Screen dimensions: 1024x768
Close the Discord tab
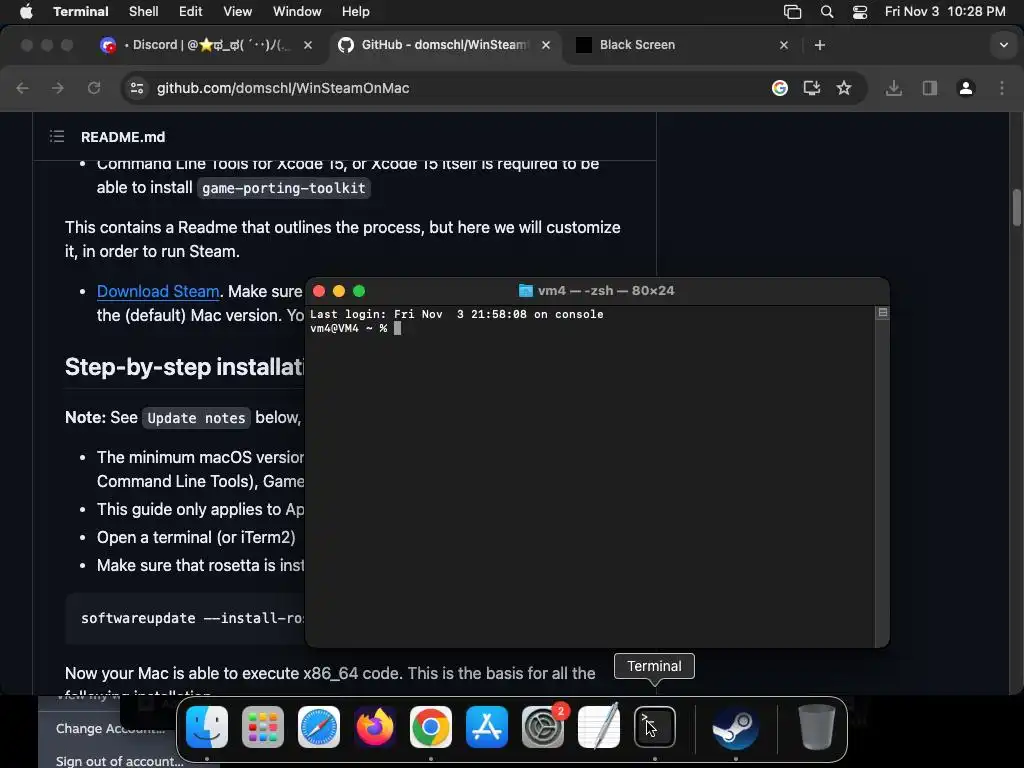pos(308,45)
